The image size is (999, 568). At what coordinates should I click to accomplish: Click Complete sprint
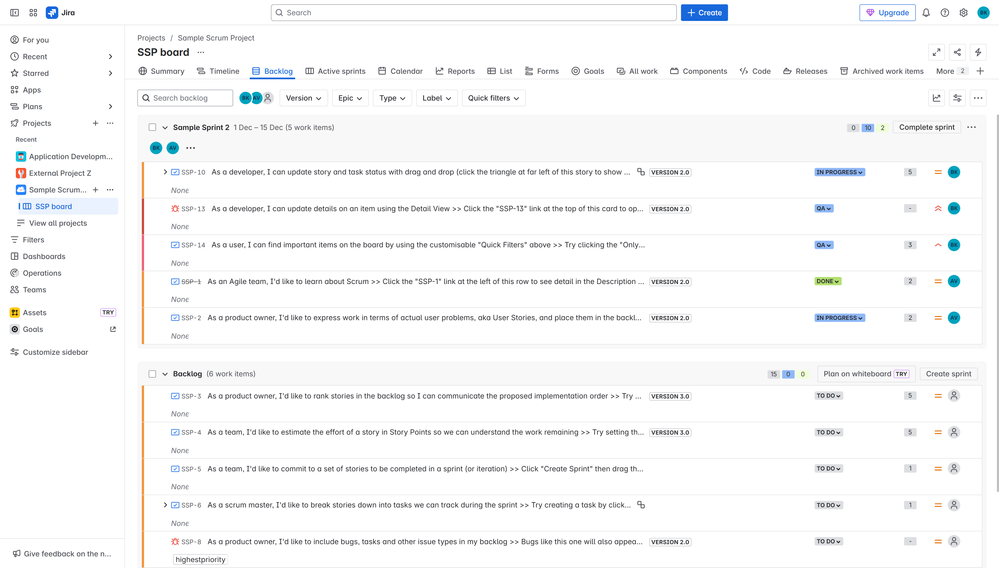(926, 127)
